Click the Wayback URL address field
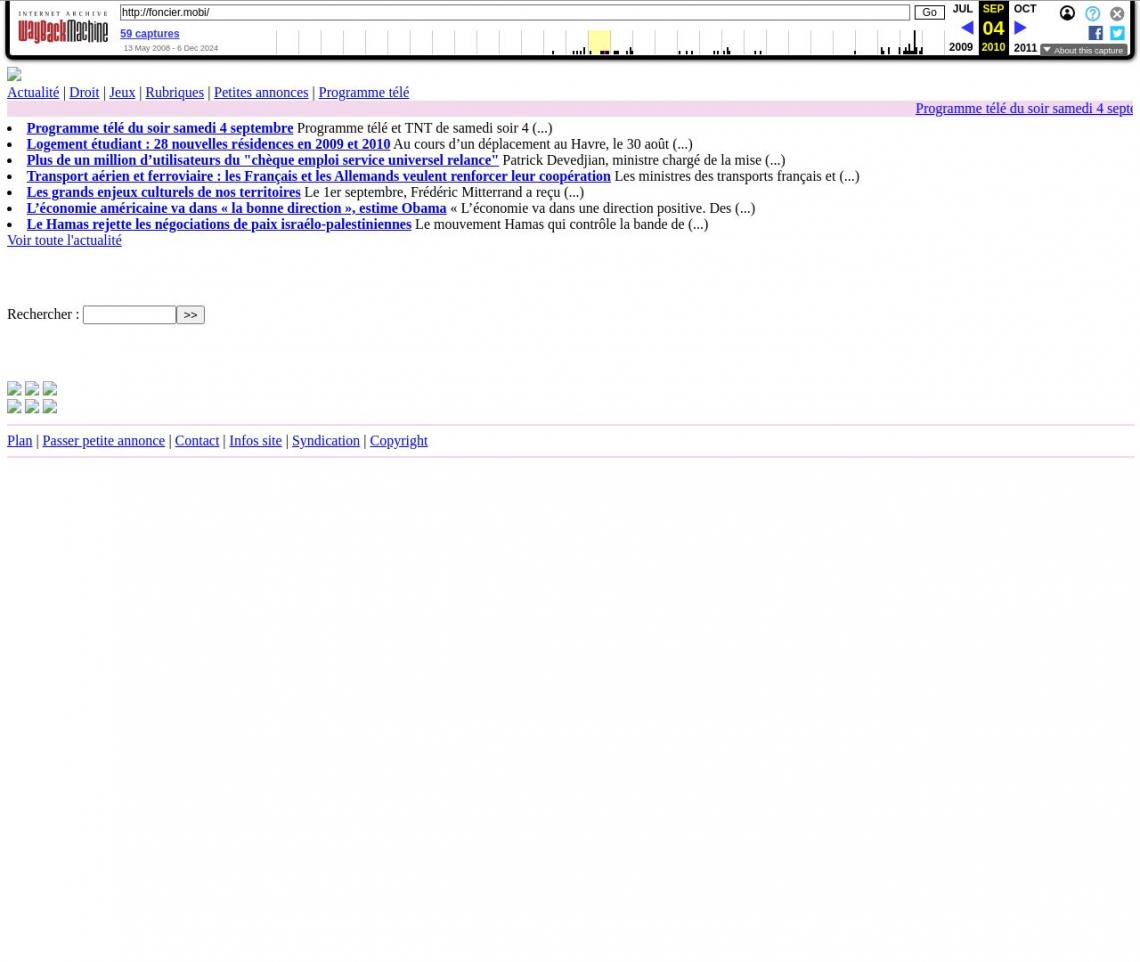 coord(514,13)
